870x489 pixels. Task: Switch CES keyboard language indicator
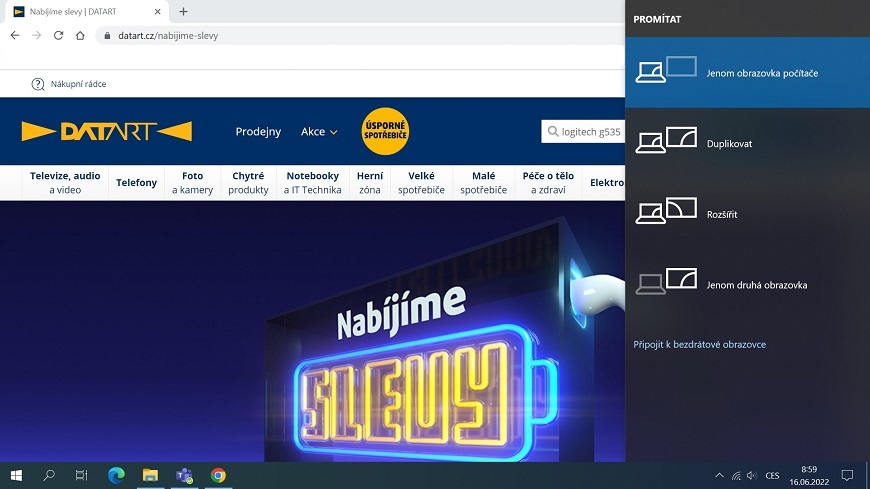(x=772, y=476)
